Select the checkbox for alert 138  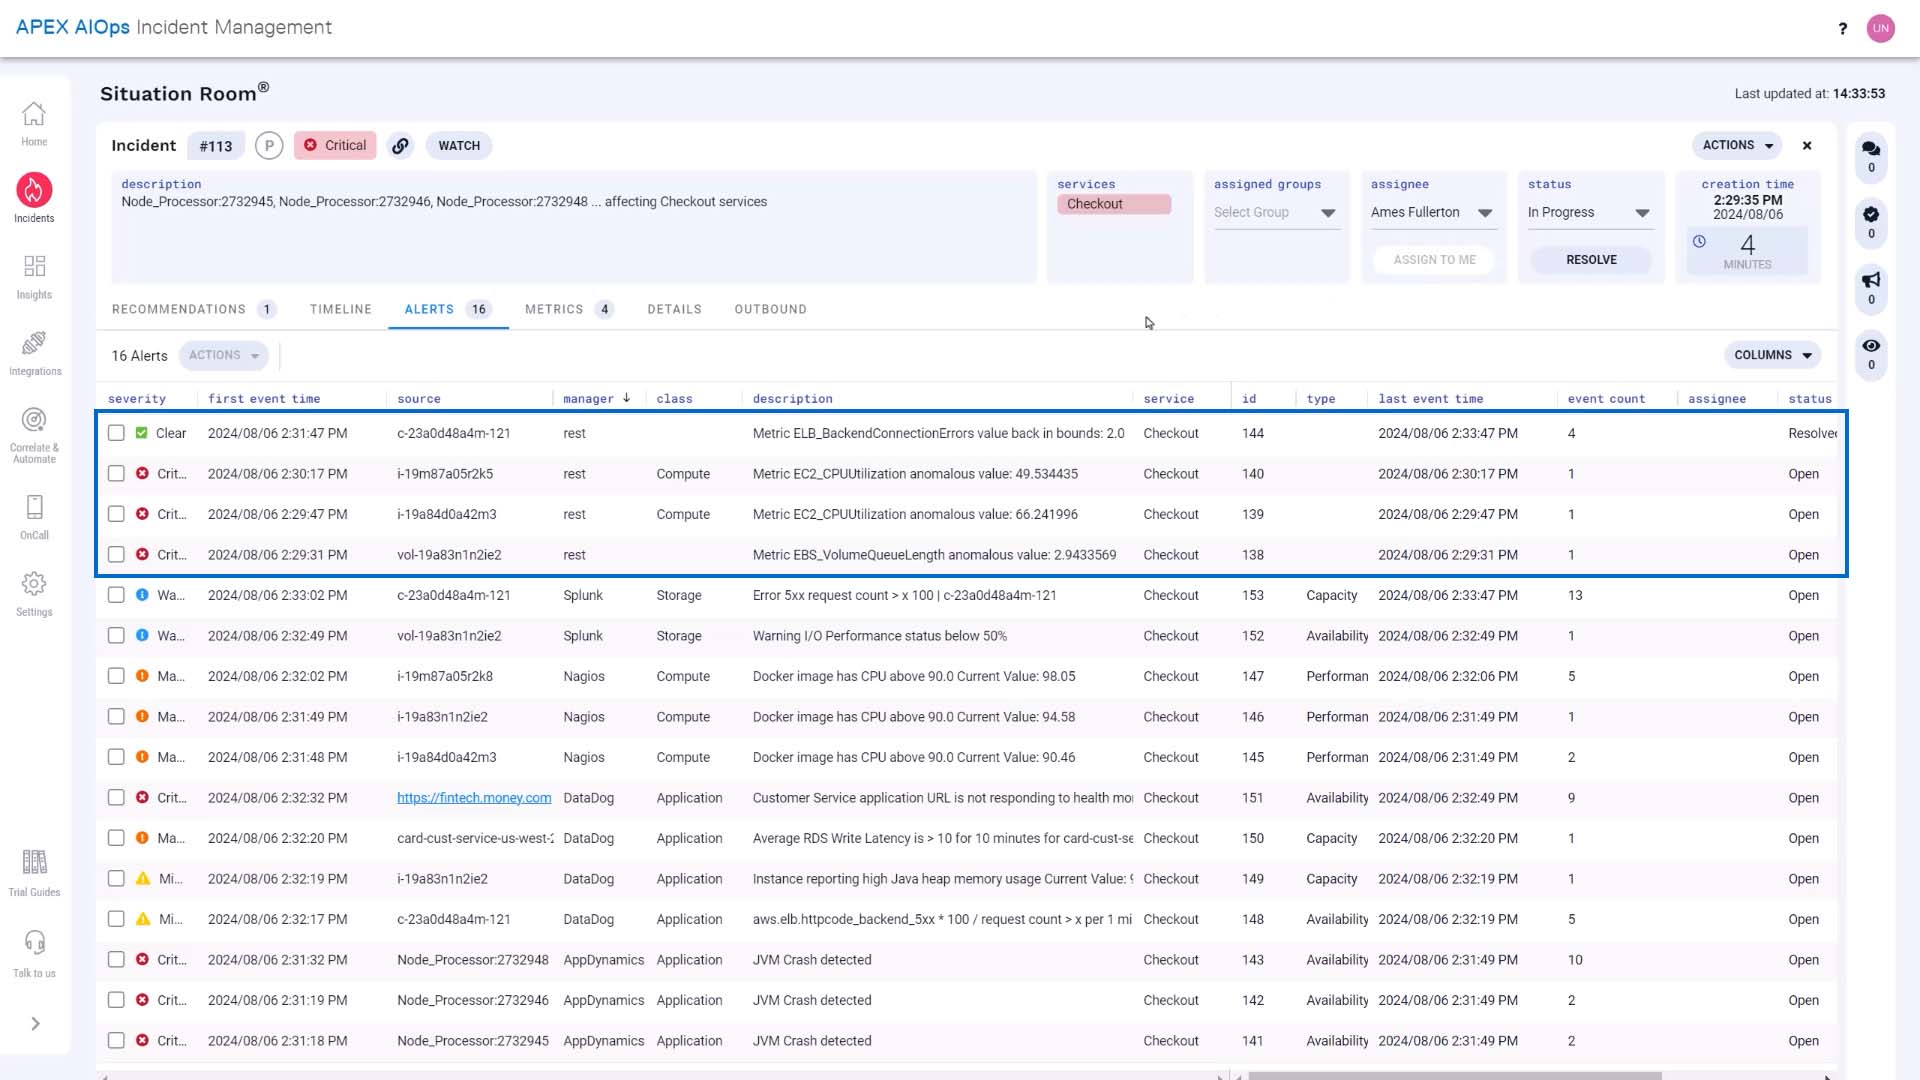[x=116, y=554]
